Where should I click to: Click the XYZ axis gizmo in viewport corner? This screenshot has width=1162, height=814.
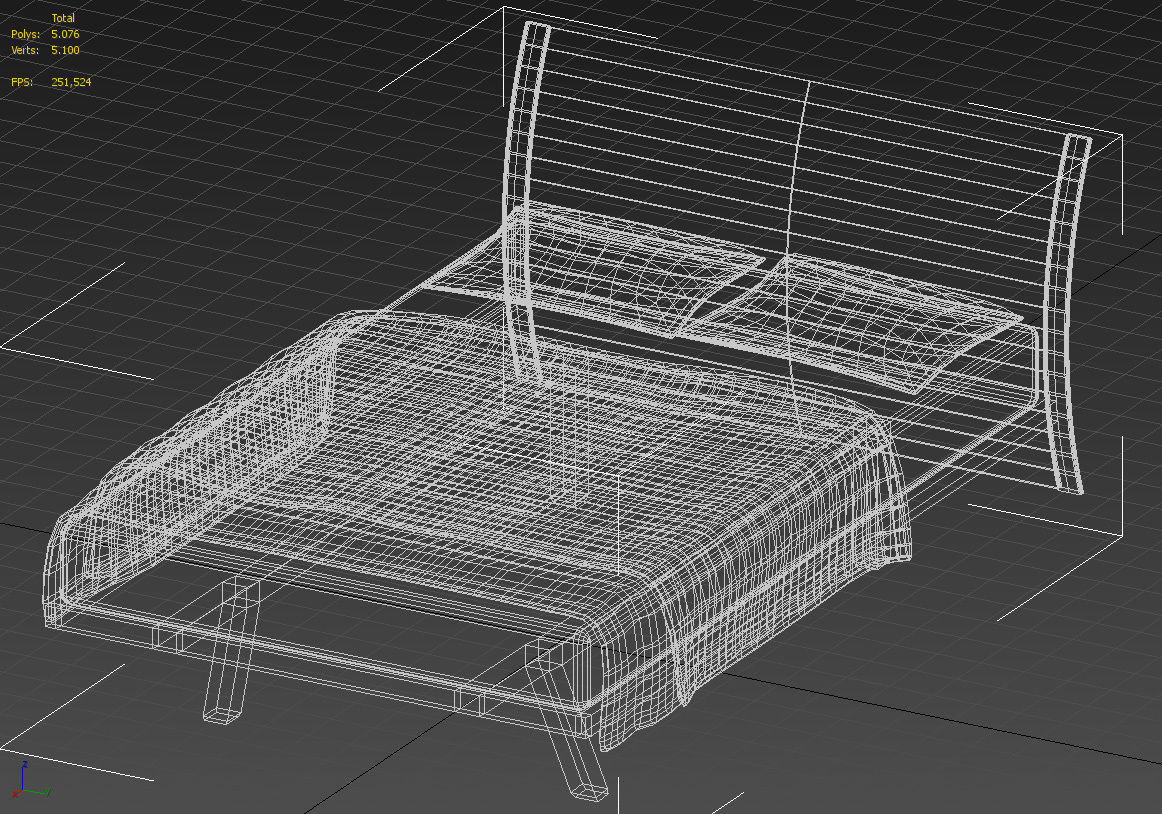[x=30, y=780]
